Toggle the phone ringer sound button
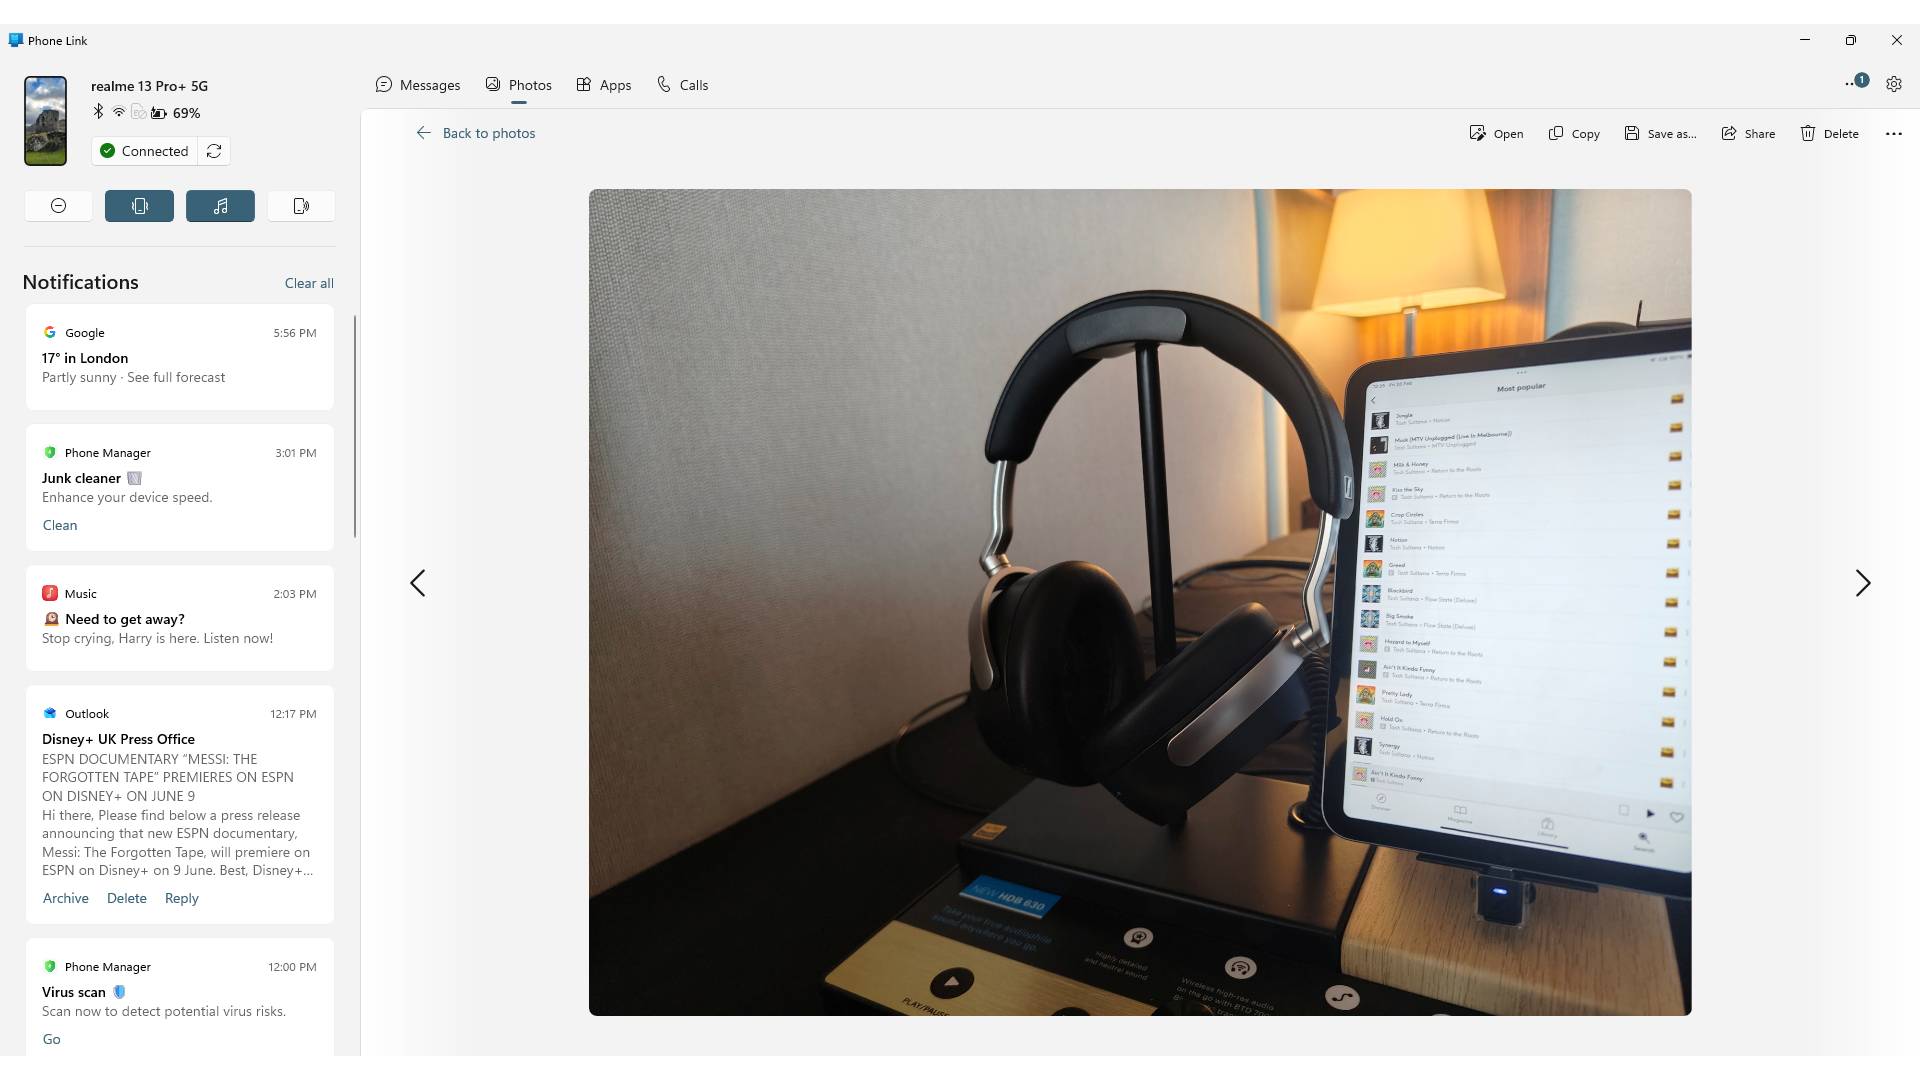This screenshot has width=1920, height=1080. (301, 206)
